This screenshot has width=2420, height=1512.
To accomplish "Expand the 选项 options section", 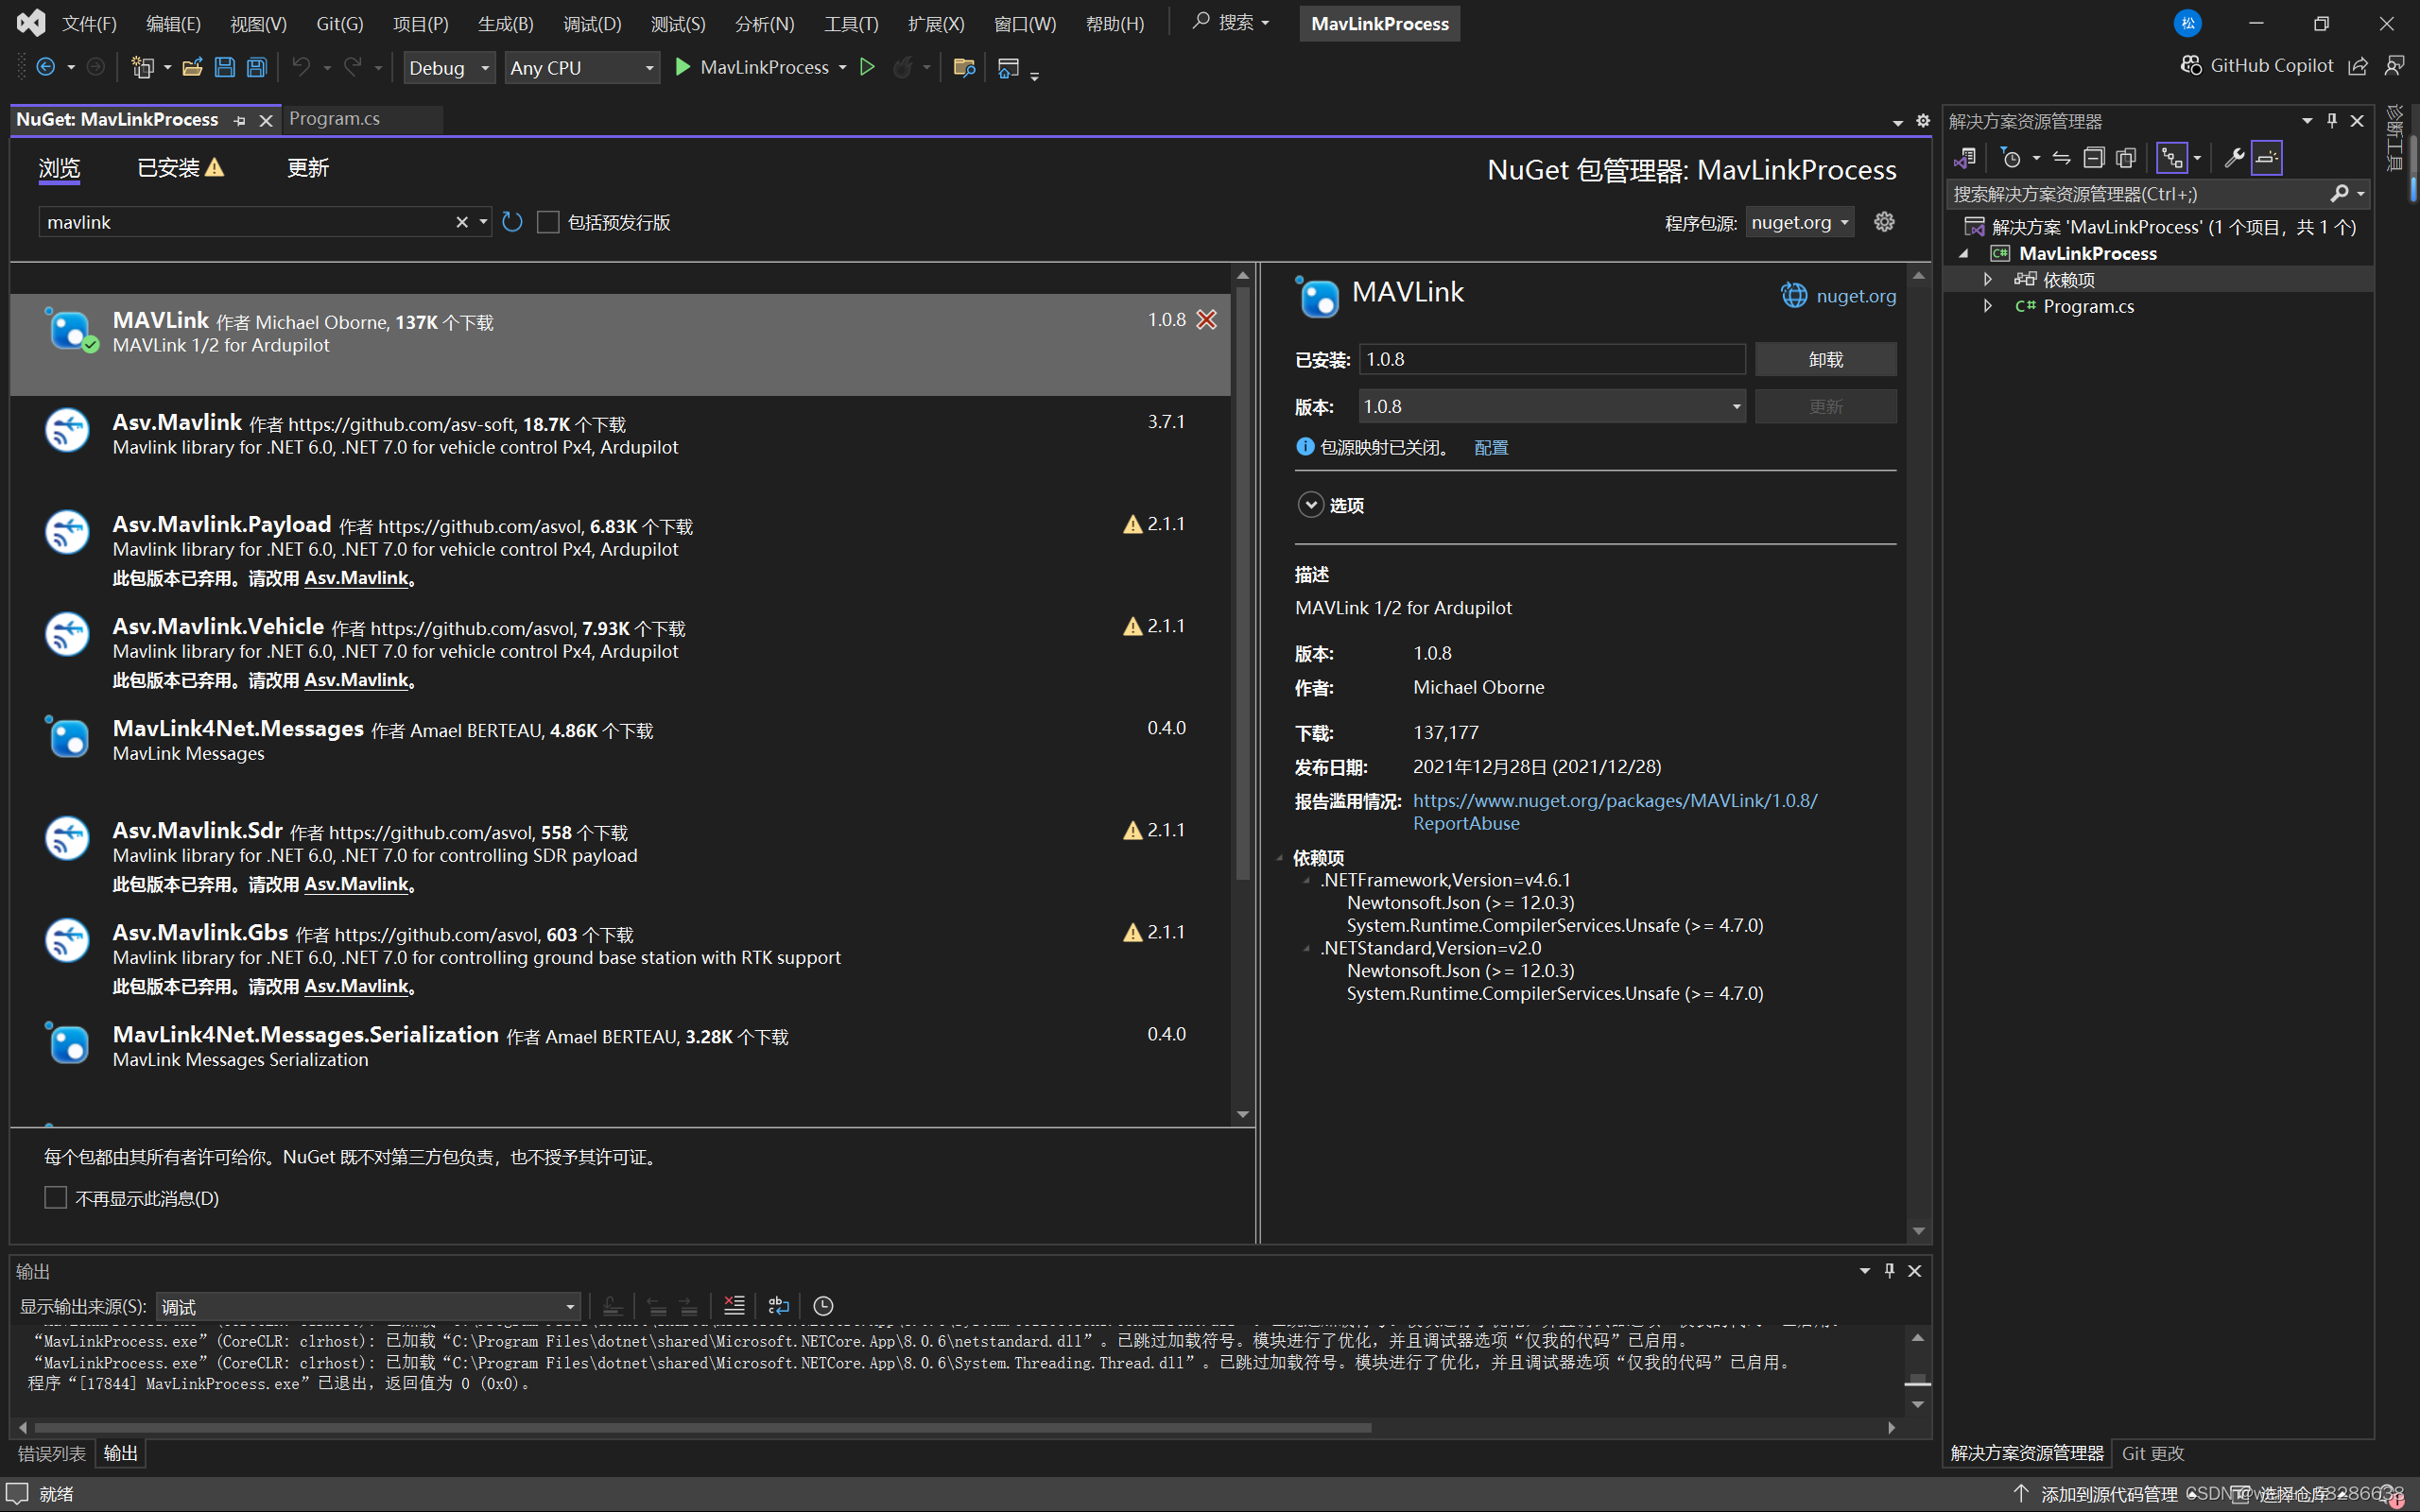I will pyautogui.click(x=1310, y=505).
